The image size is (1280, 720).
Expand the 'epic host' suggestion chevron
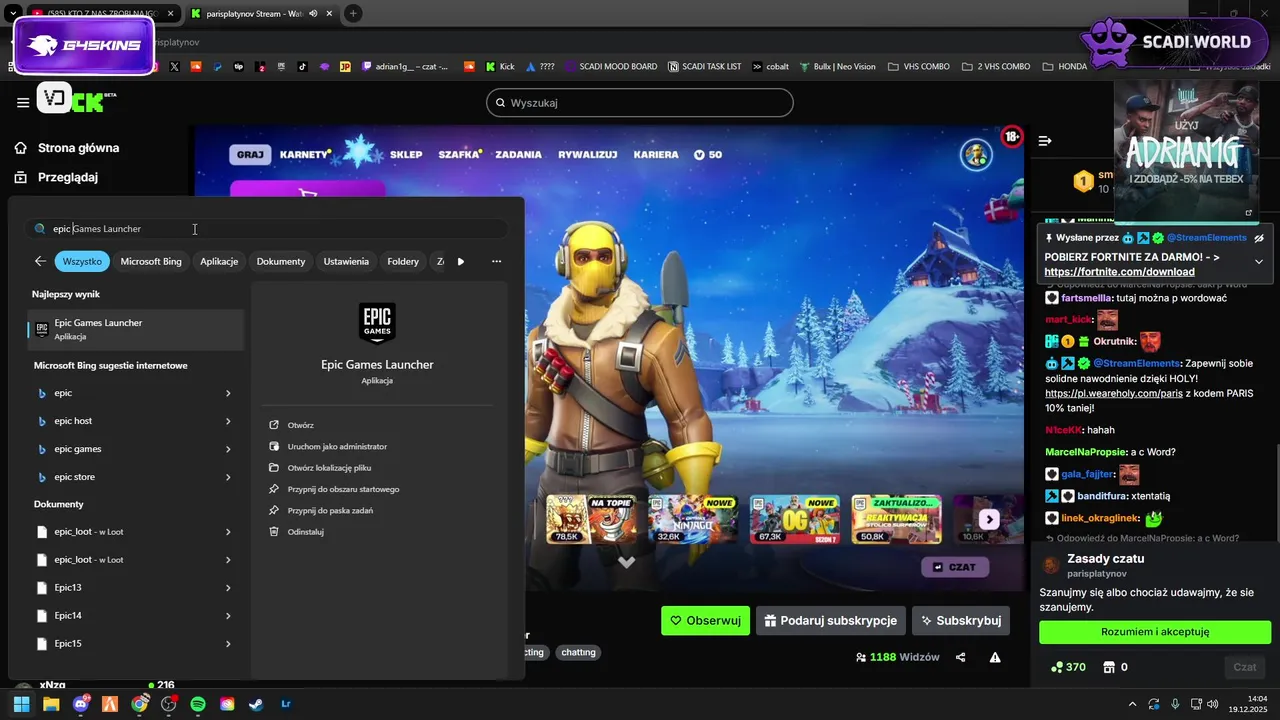click(x=228, y=421)
